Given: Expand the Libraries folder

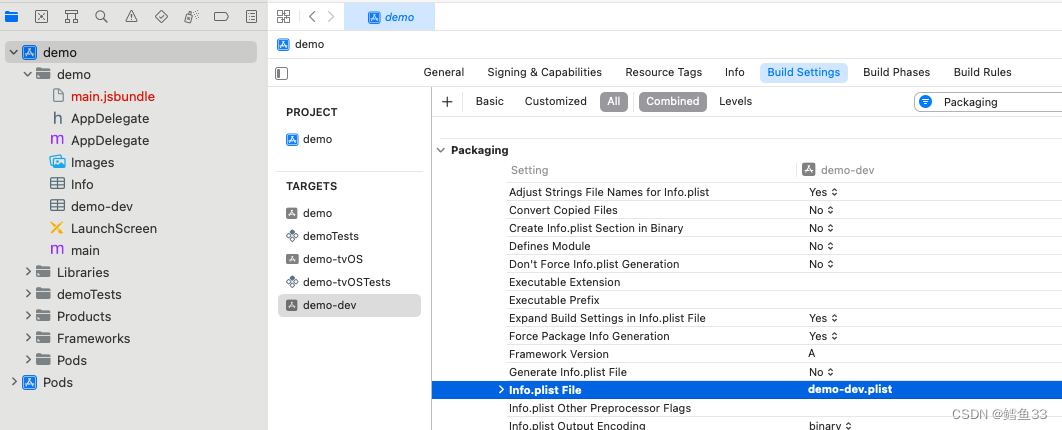Looking at the screenshot, I should [28, 272].
